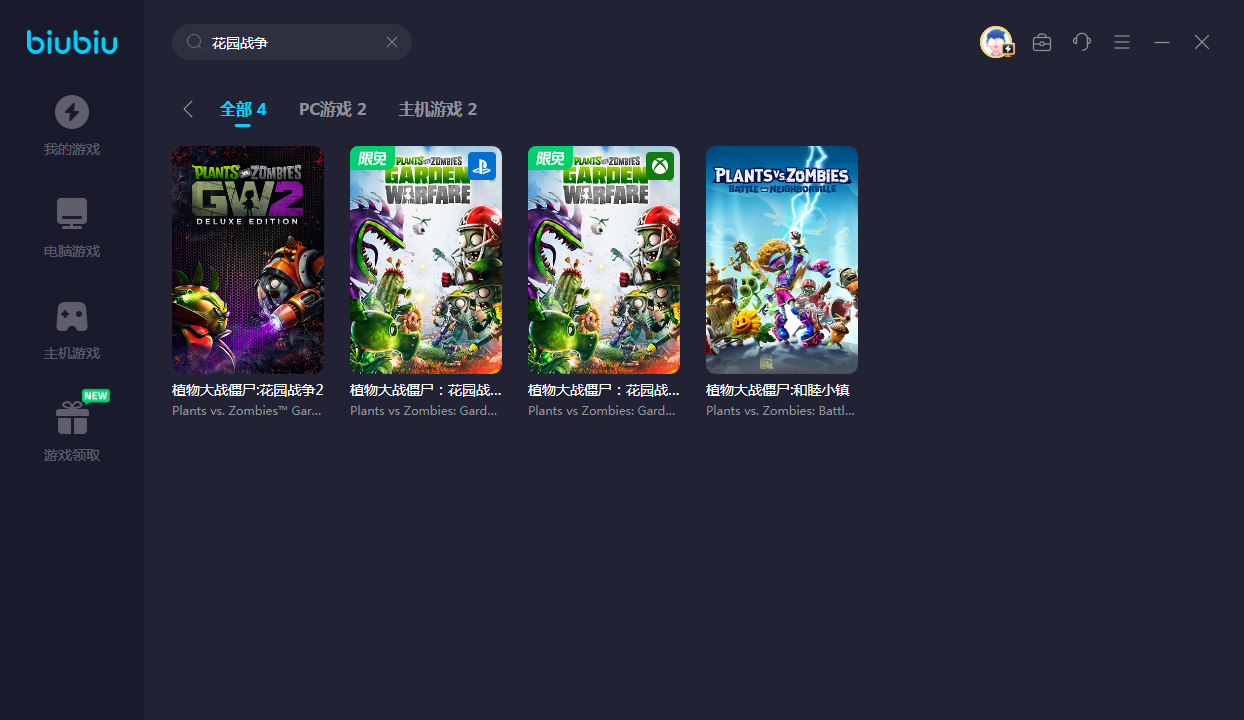The width and height of the screenshot is (1244, 720).
Task: Close the biubiu window
Action: [x=1202, y=42]
